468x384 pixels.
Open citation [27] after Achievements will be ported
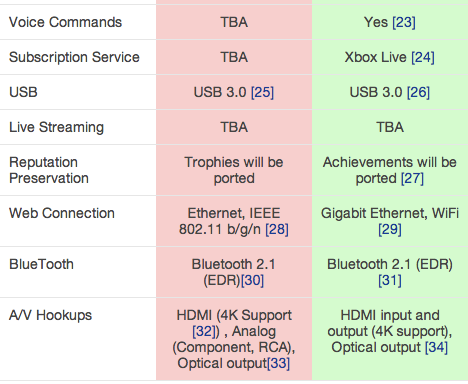coord(412,179)
